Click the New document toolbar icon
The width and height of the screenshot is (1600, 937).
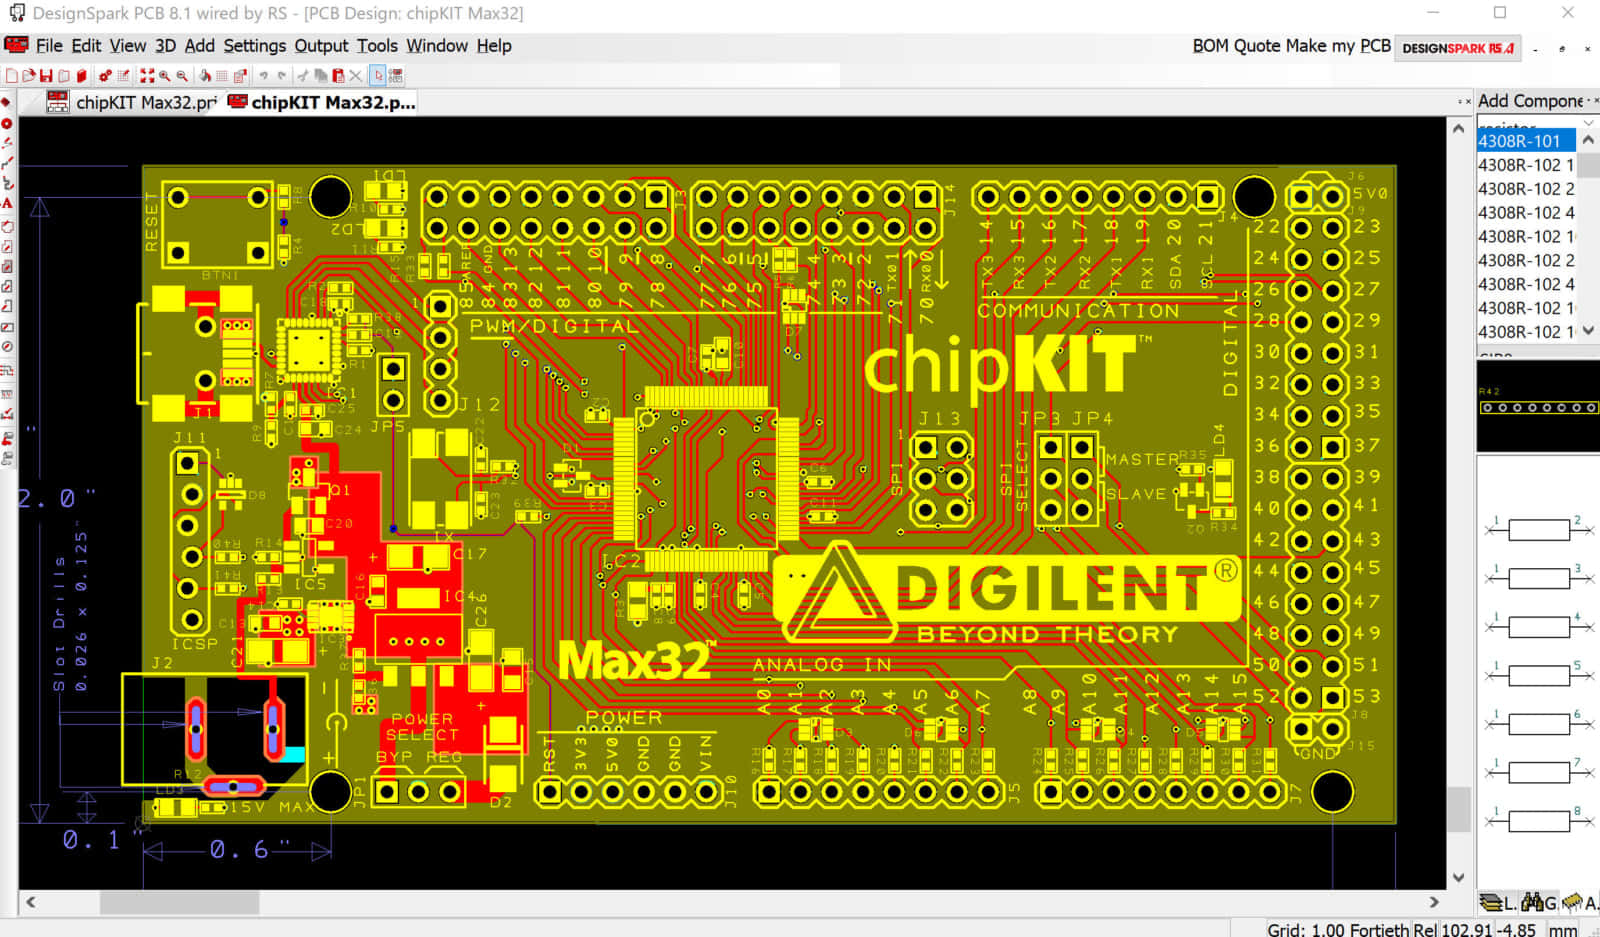[x=11, y=76]
